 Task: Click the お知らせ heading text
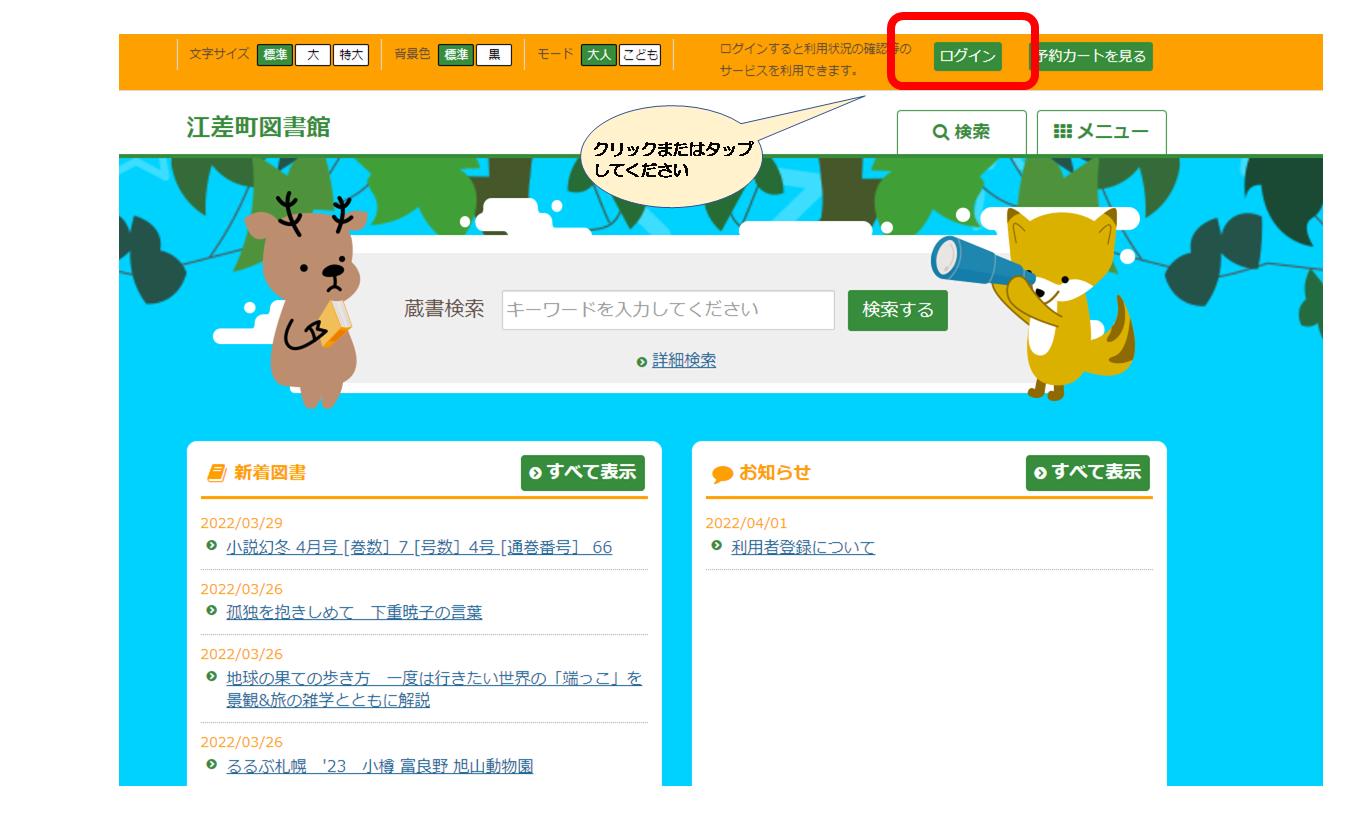[775, 473]
